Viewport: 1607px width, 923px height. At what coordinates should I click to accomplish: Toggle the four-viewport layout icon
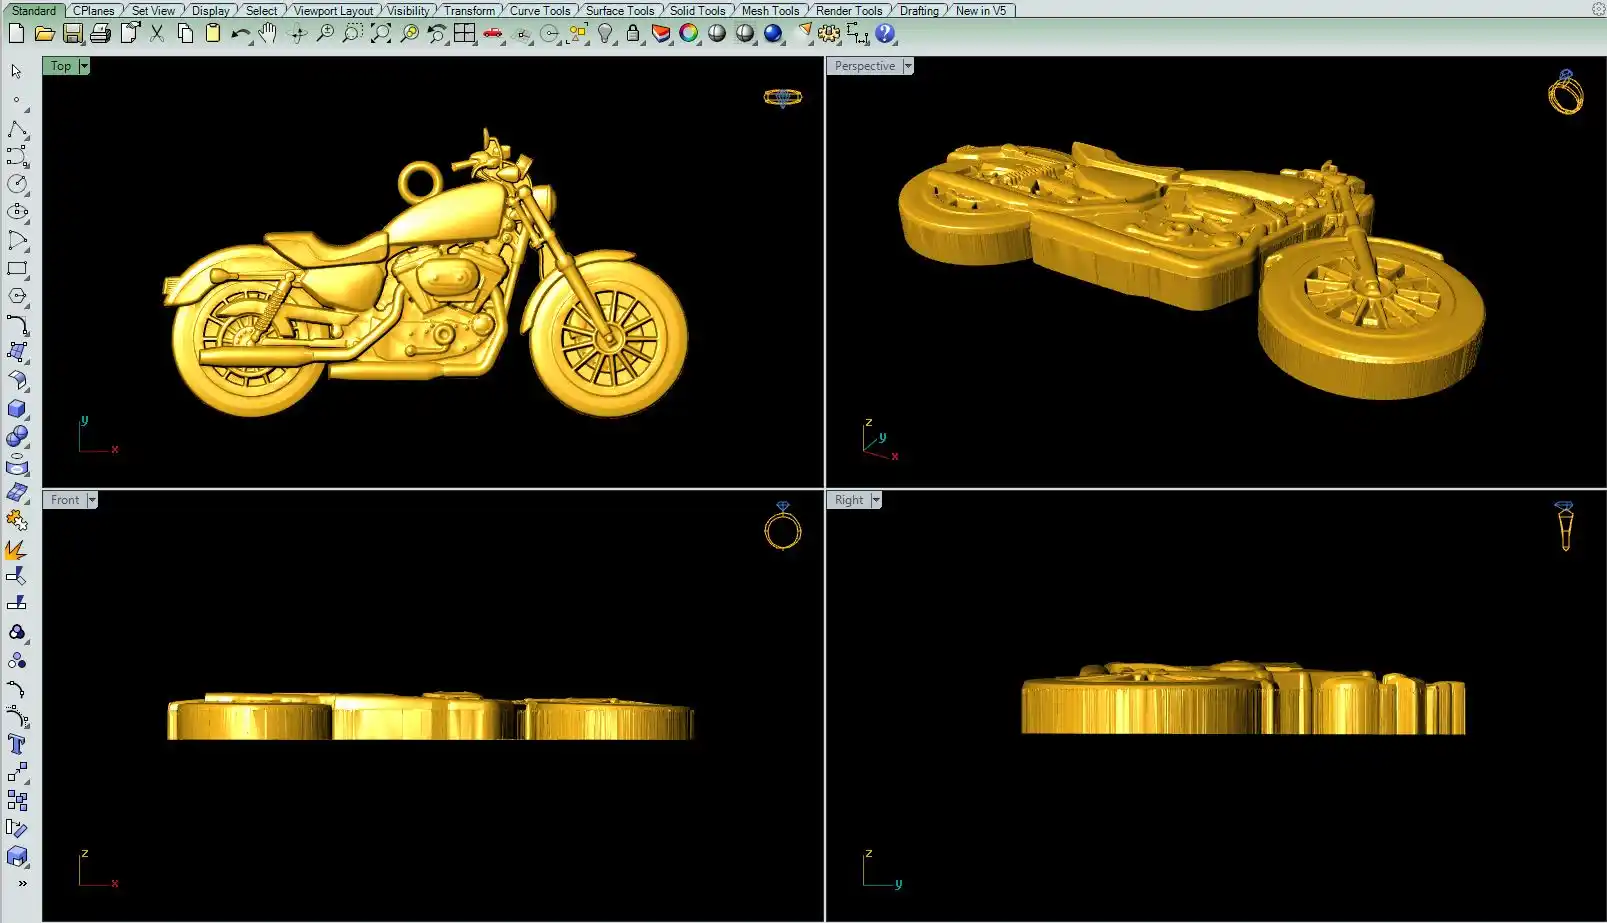tap(465, 33)
